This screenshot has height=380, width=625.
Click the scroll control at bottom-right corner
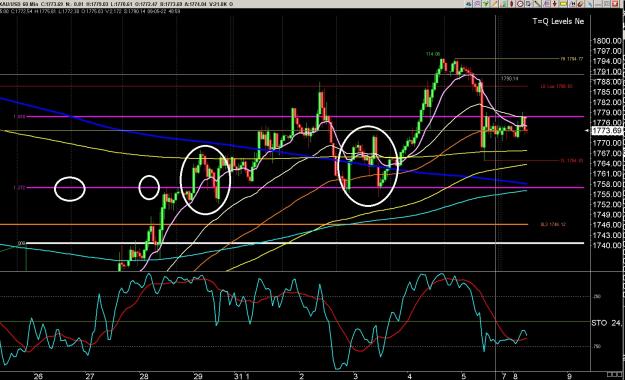coord(615,374)
